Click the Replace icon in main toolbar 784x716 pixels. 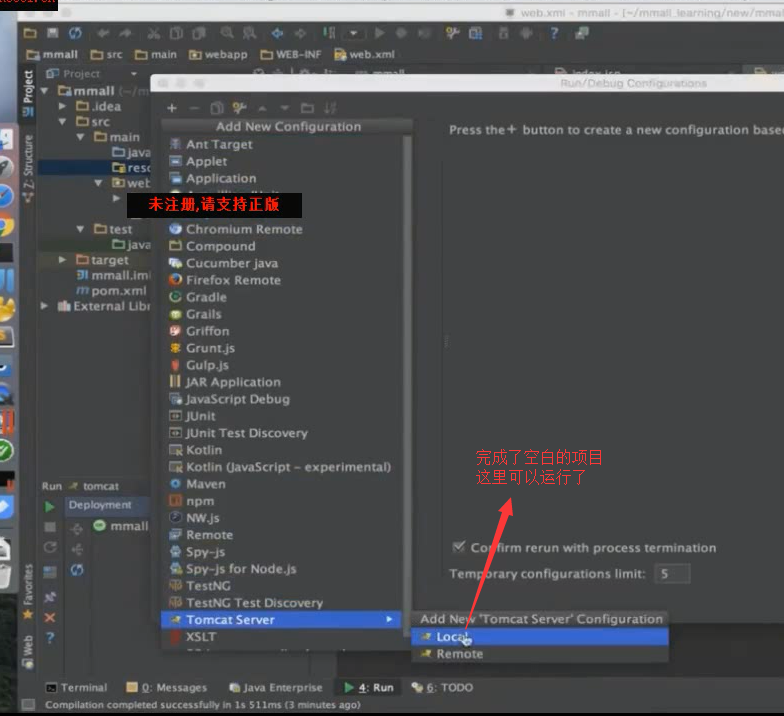249,33
